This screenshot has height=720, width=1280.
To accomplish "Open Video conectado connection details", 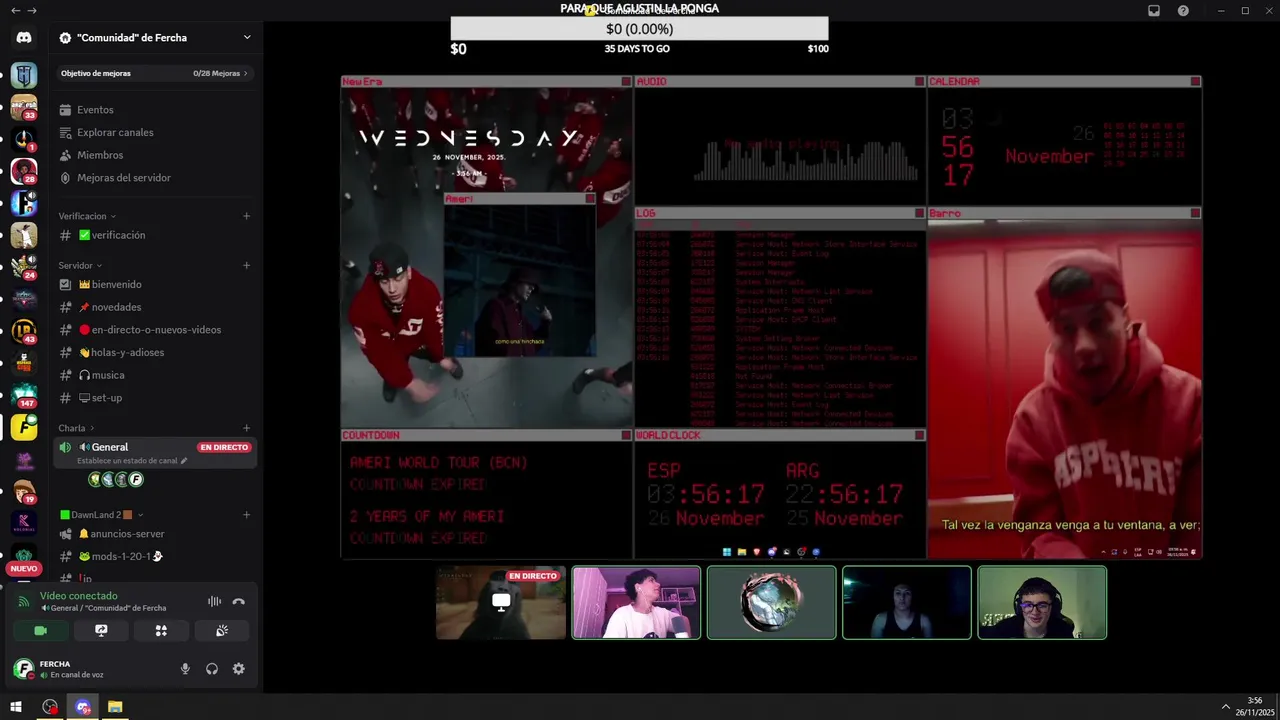I will pos(79,596).
